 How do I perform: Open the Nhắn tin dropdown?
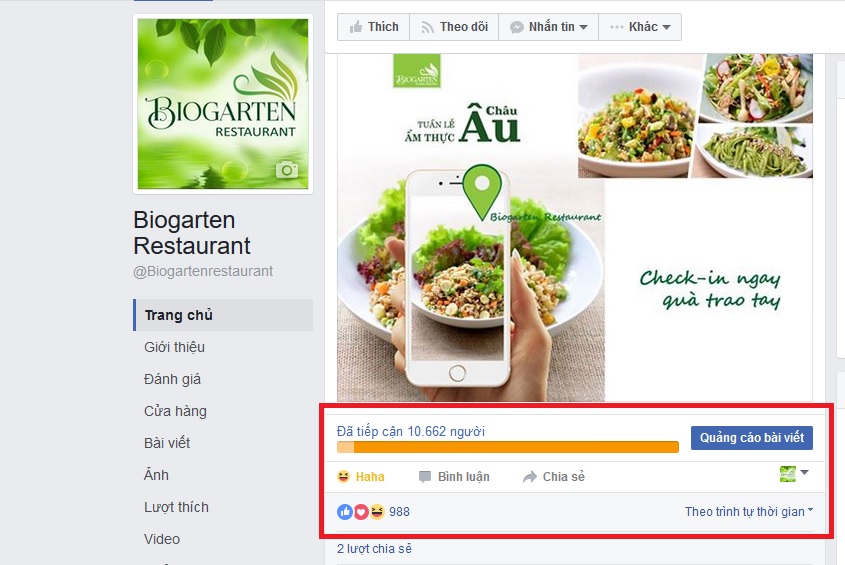point(549,27)
